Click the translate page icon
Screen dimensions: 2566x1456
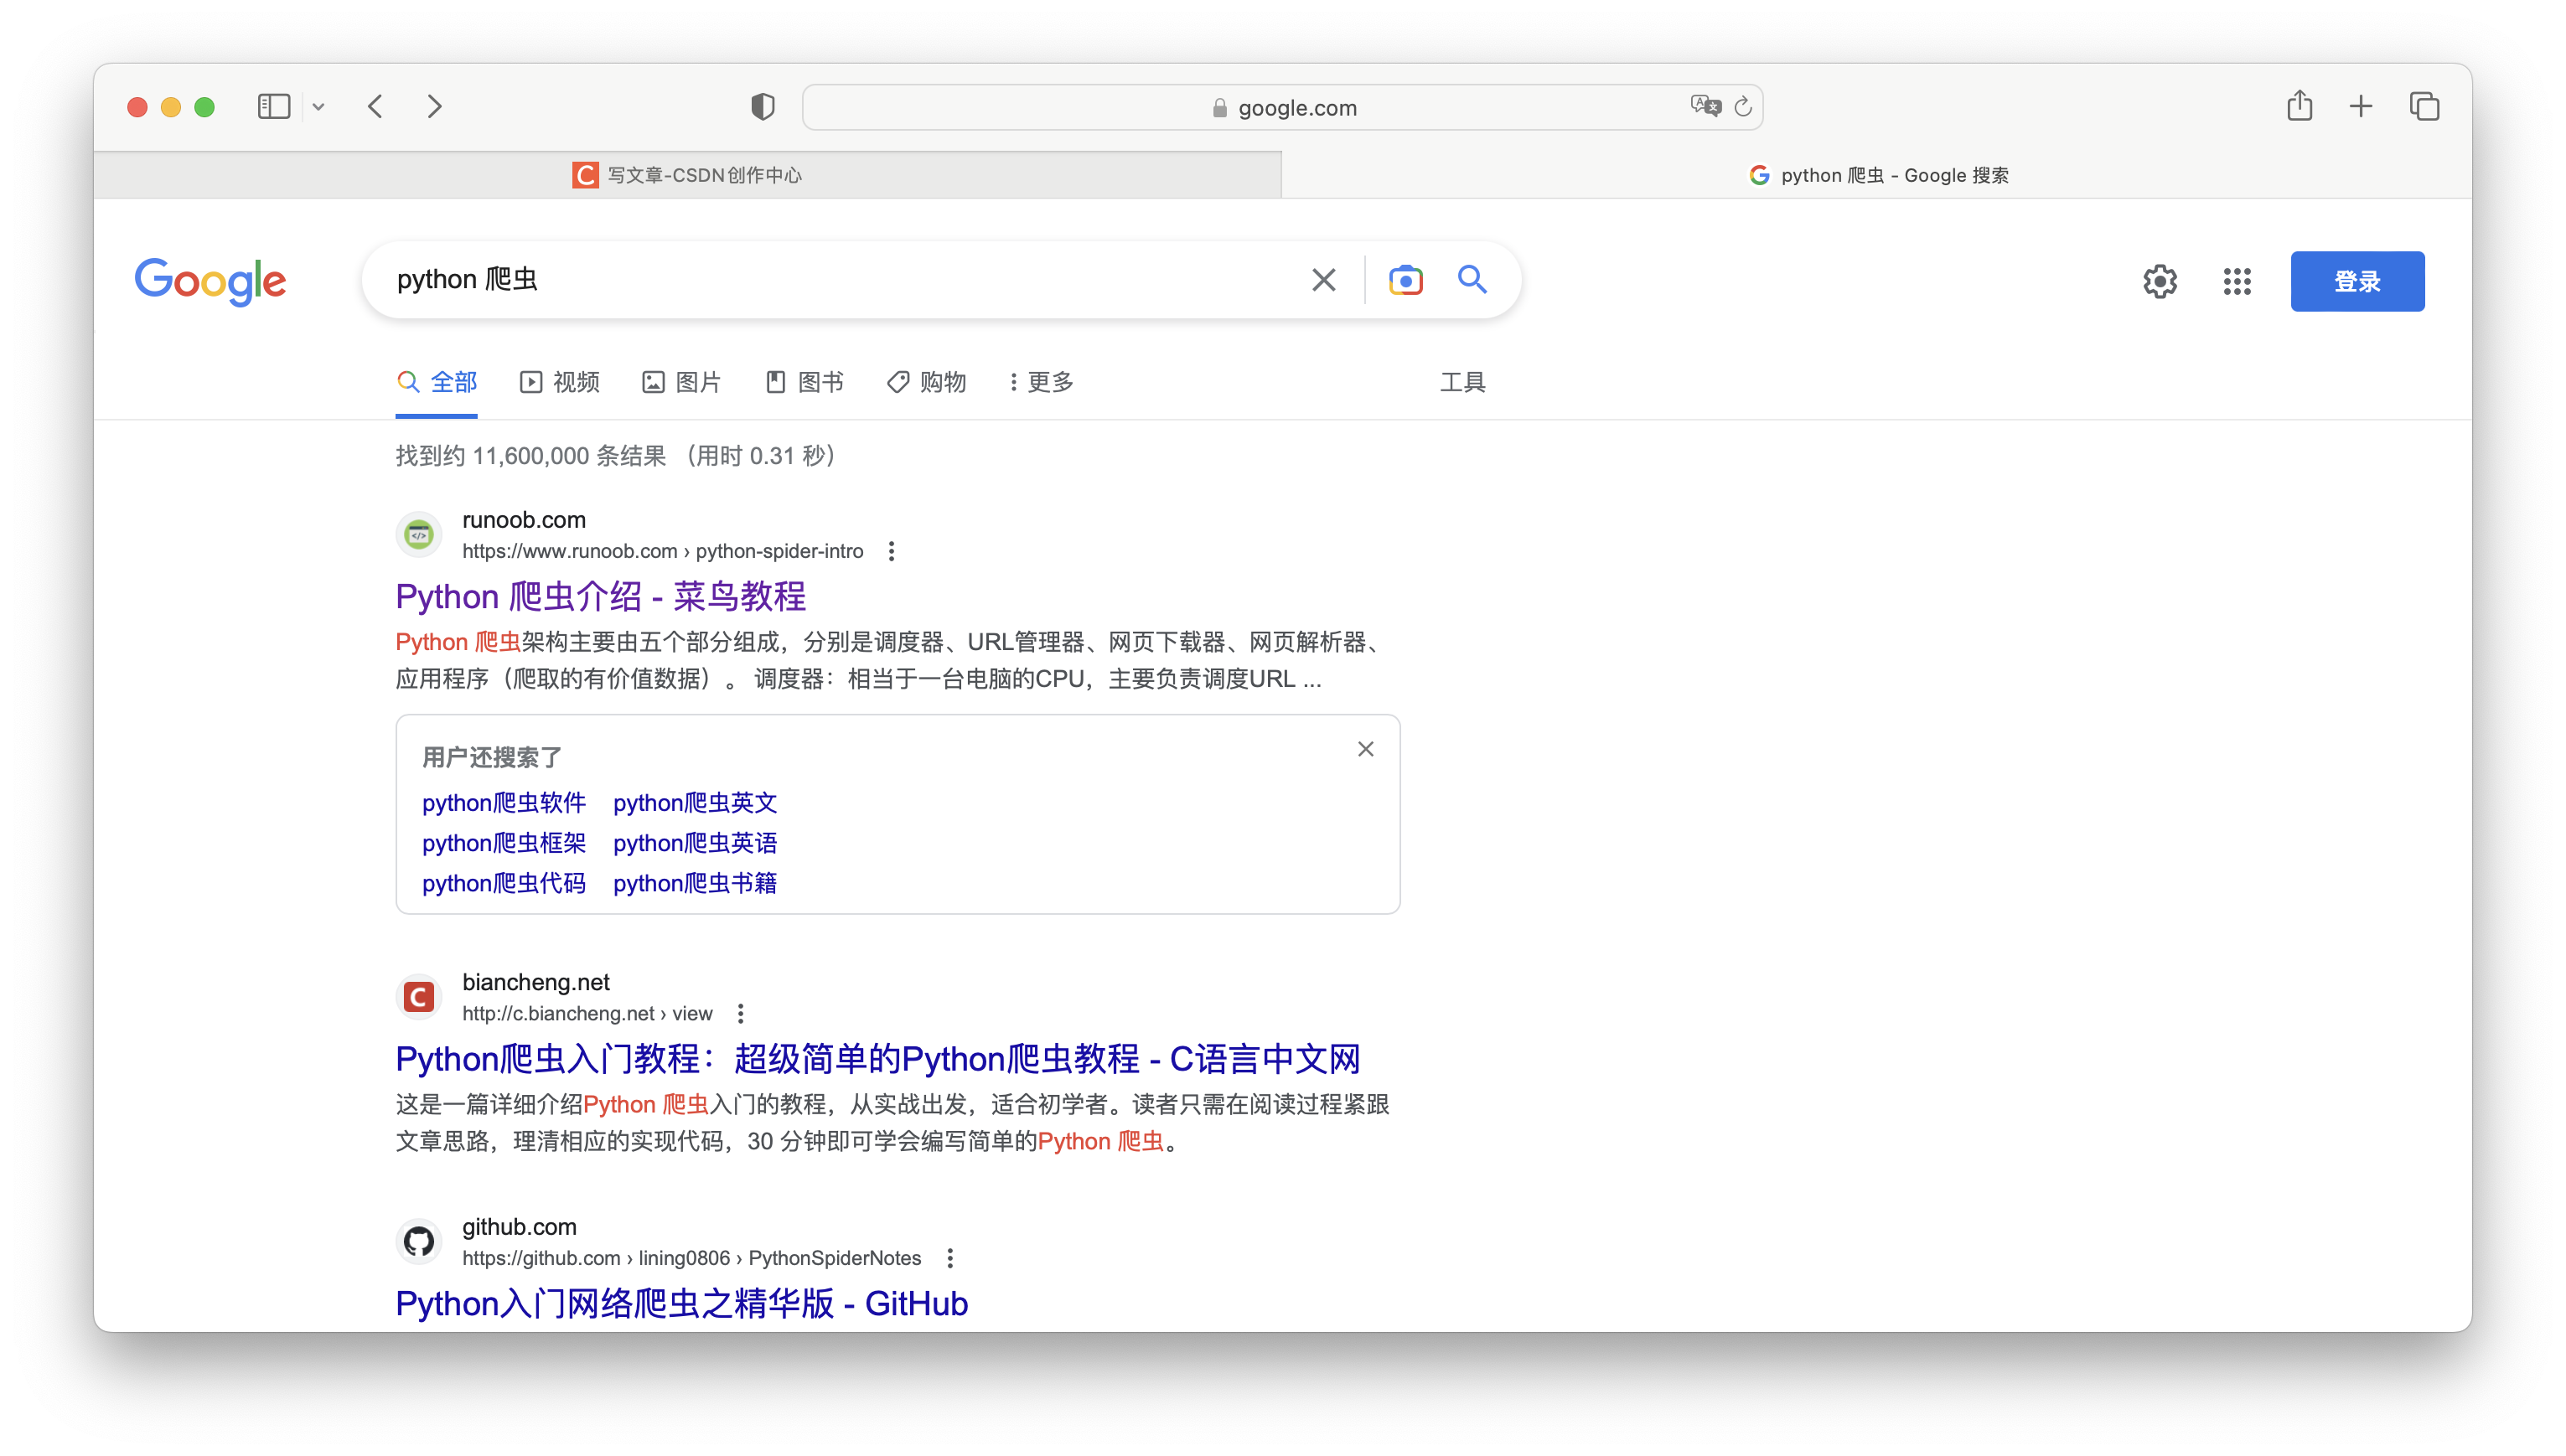point(1705,106)
